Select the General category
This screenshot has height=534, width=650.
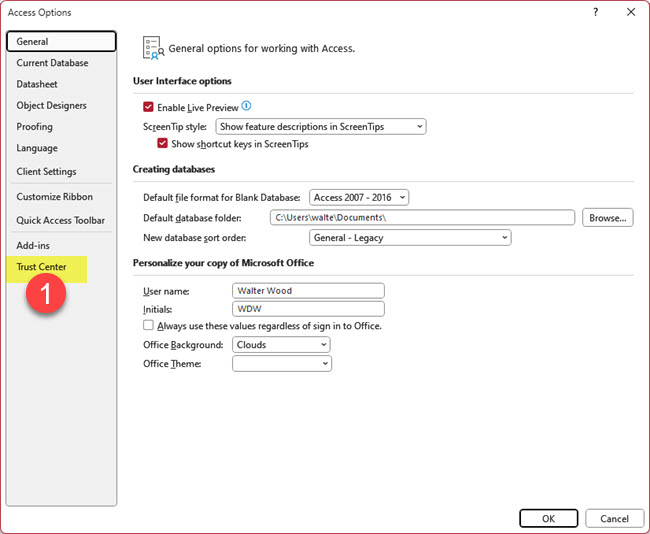(61, 41)
